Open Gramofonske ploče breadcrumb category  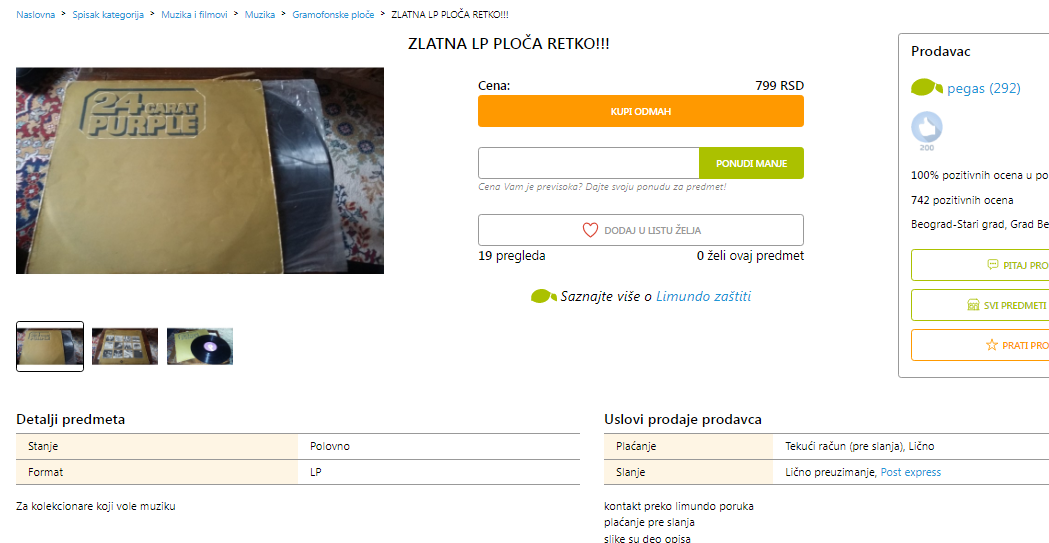pyautogui.click(x=333, y=15)
